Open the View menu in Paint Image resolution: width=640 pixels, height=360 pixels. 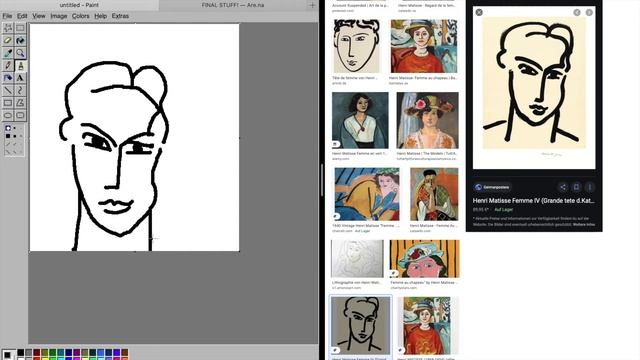click(x=39, y=16)
